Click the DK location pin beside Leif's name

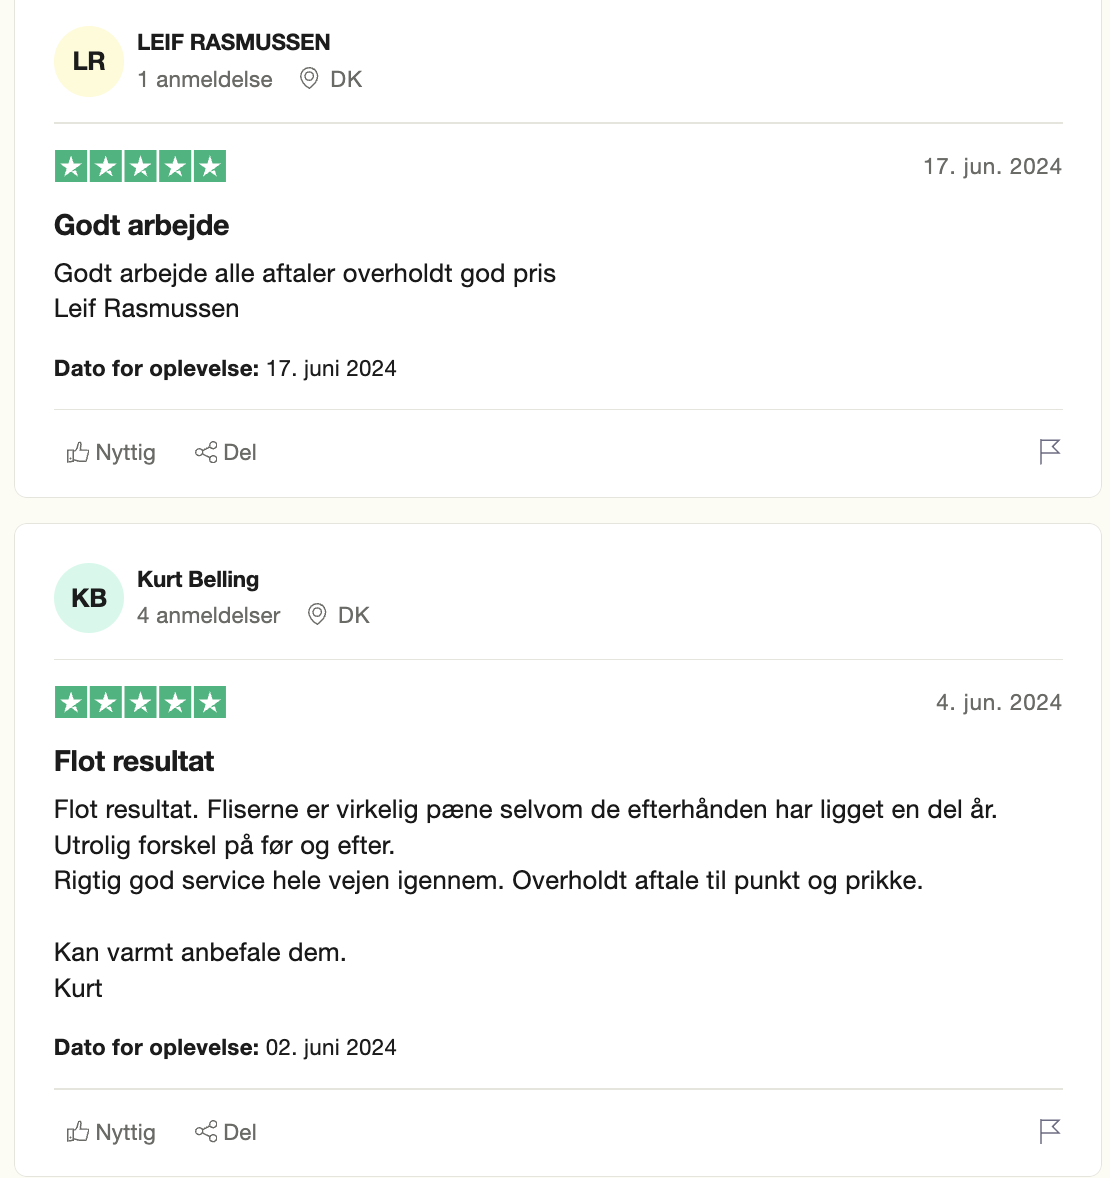click(x=310, y=78)
